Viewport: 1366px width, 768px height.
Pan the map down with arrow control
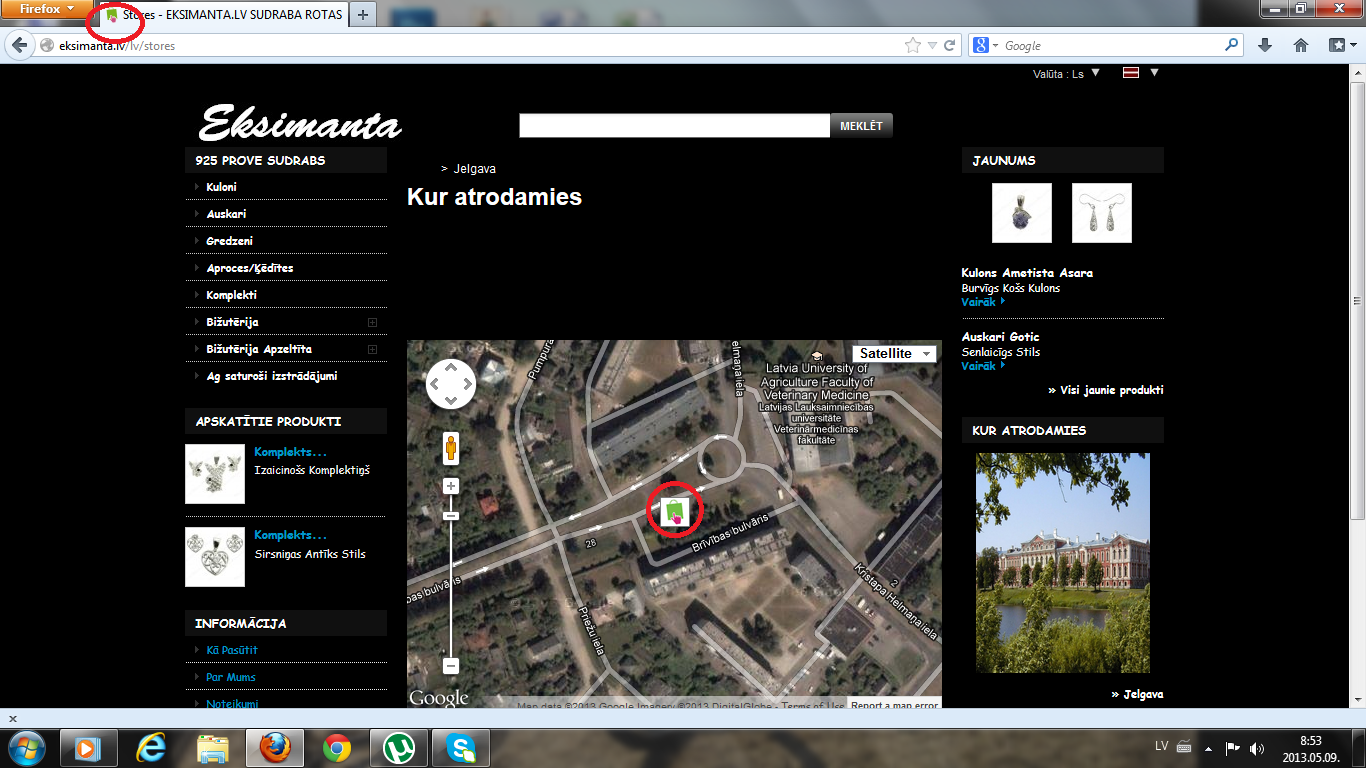[451, 400]
